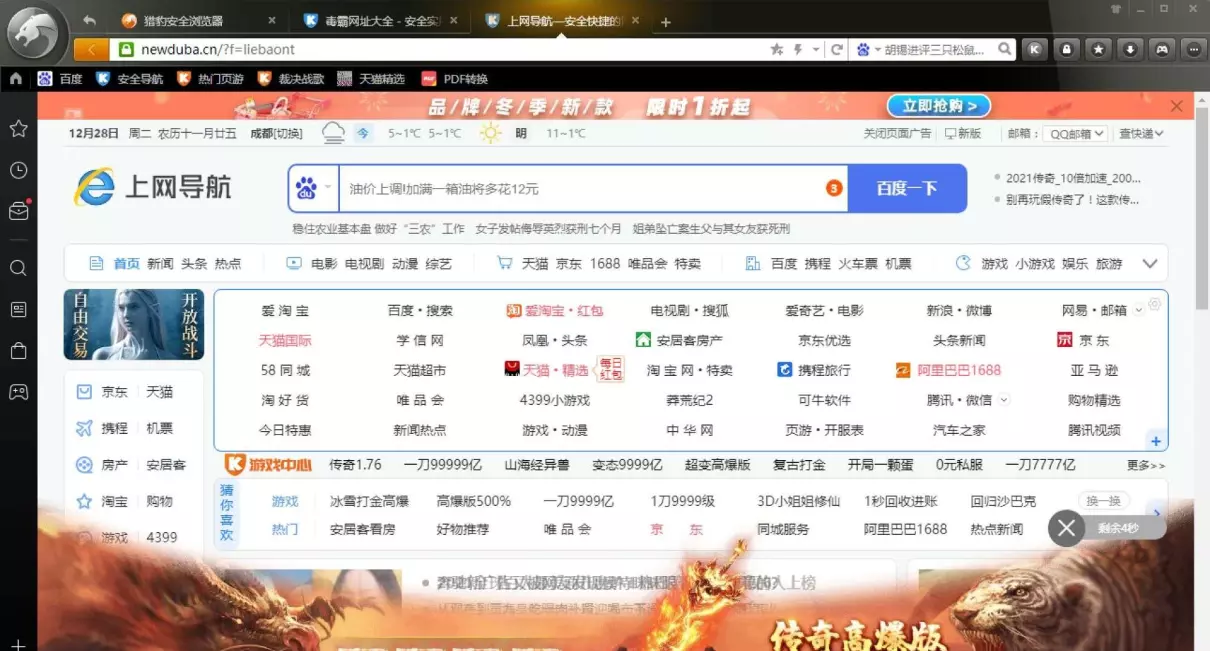Click the Liebao leopard logo button
The width and height of the screenshot is (1210, 651).
coord(37,32)
